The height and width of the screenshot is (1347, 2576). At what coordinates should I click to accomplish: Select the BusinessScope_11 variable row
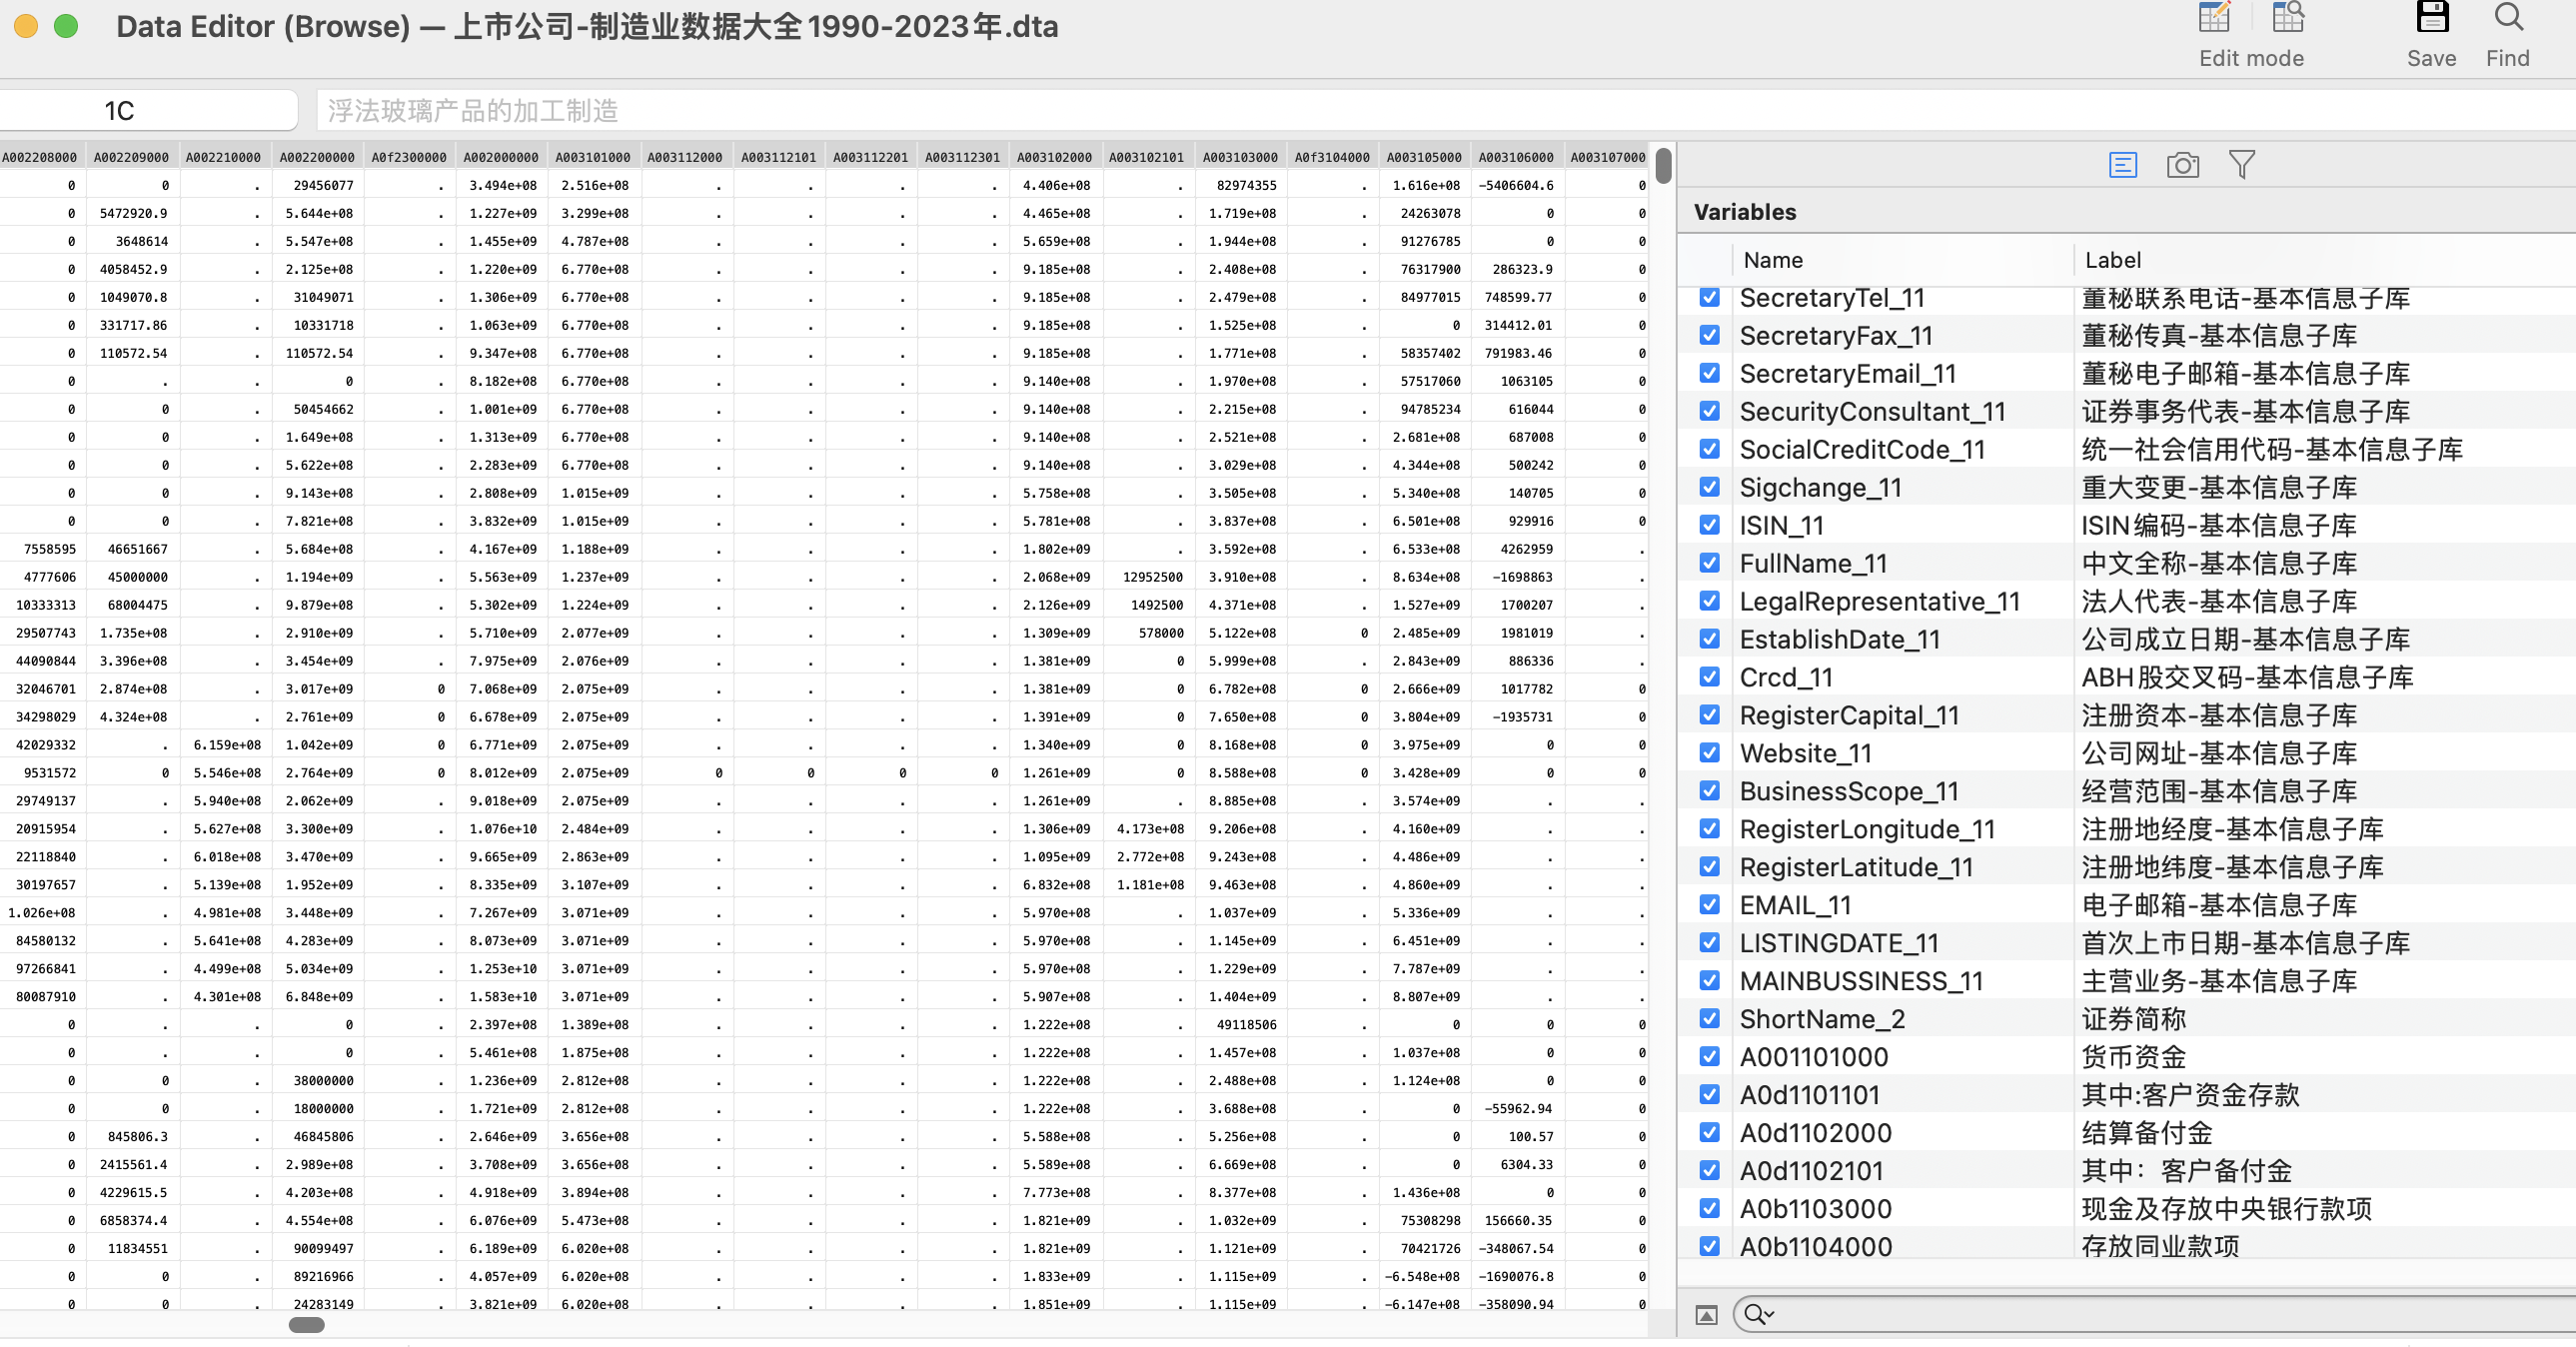[x=1848, y=791]
